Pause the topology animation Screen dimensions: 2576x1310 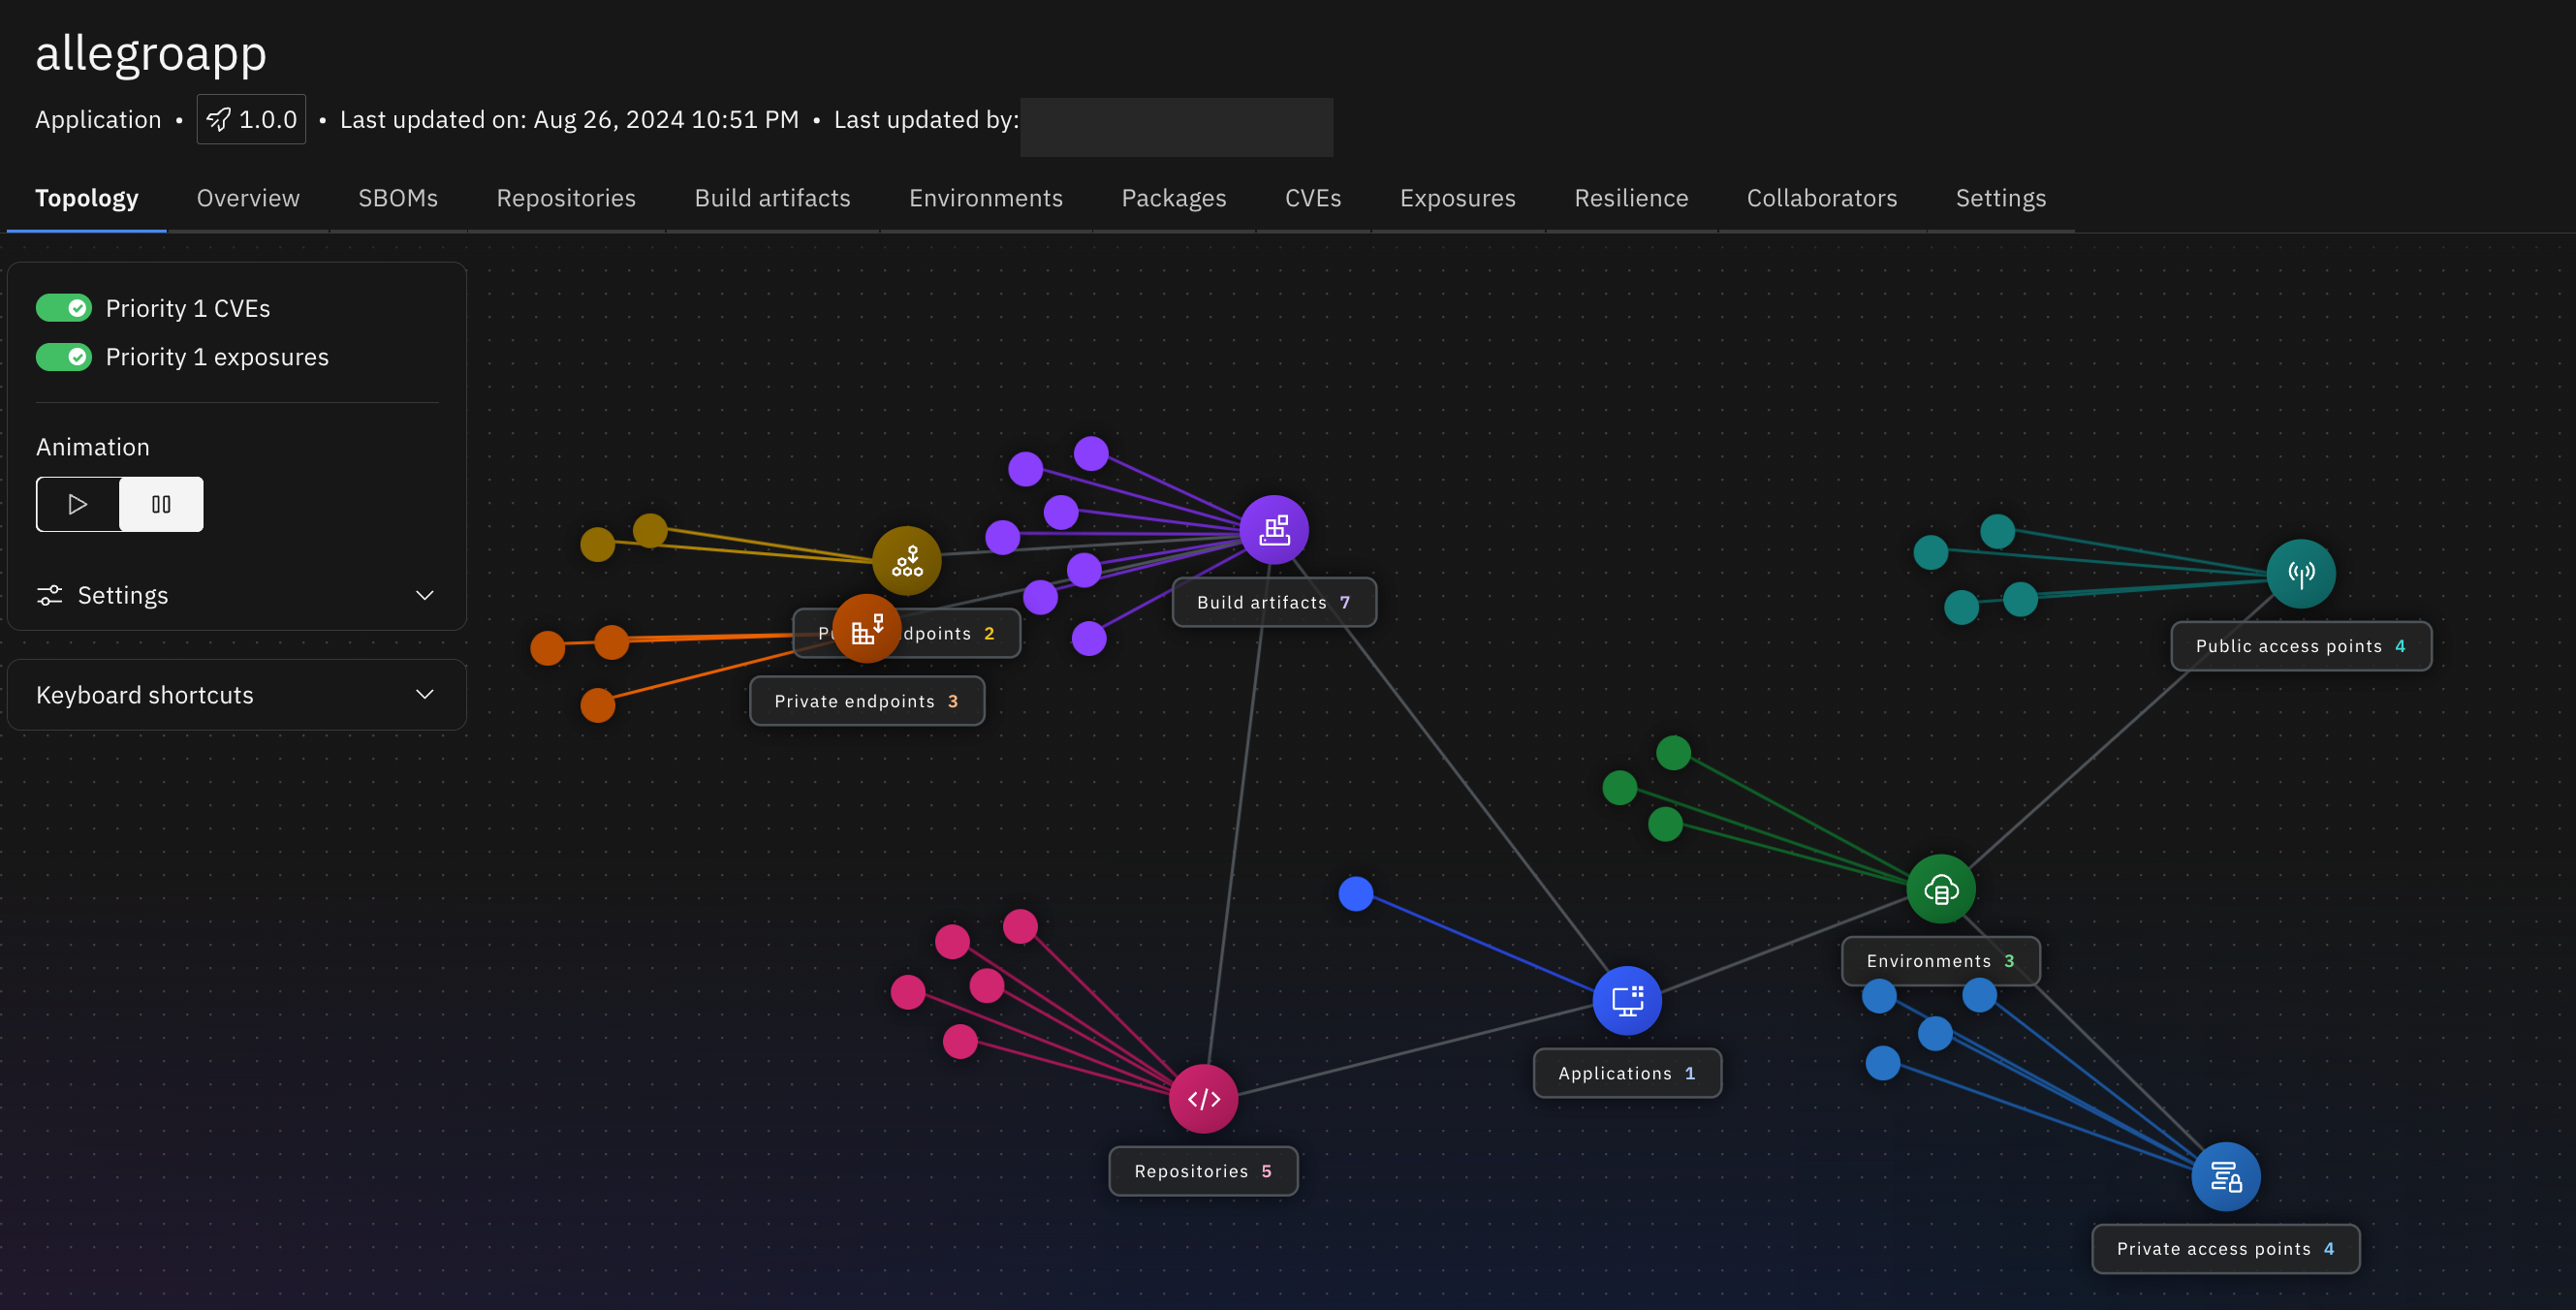click(x=161, y=504)
